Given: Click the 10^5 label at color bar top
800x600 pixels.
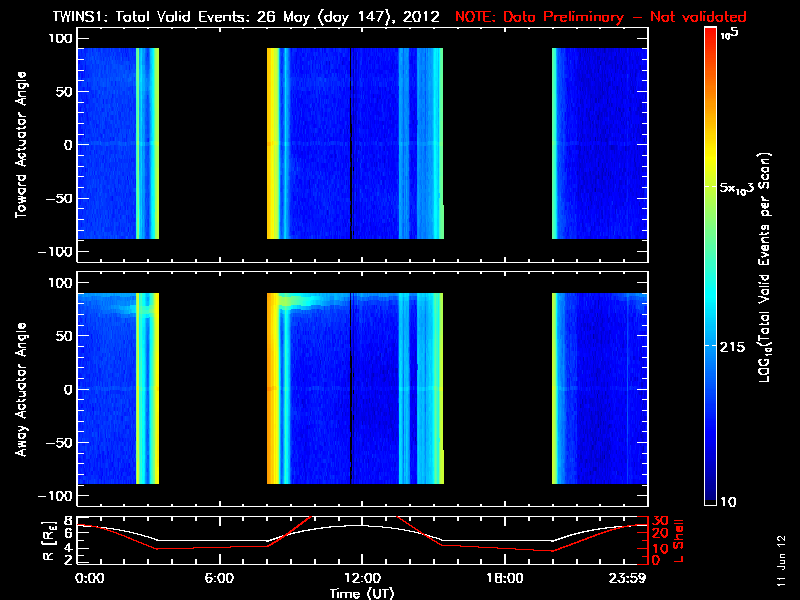Looking at the screenshot, I should pos(730,34).
